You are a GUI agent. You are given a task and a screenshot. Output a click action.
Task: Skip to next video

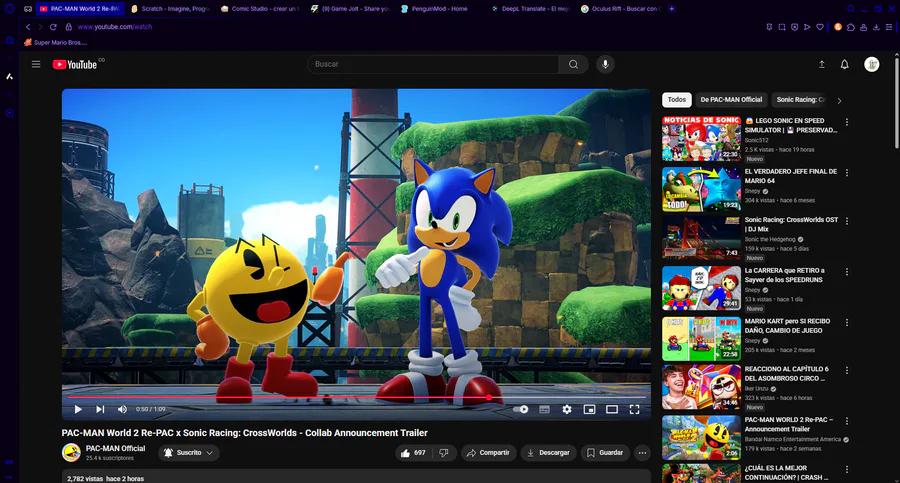(x=100, y=409)
